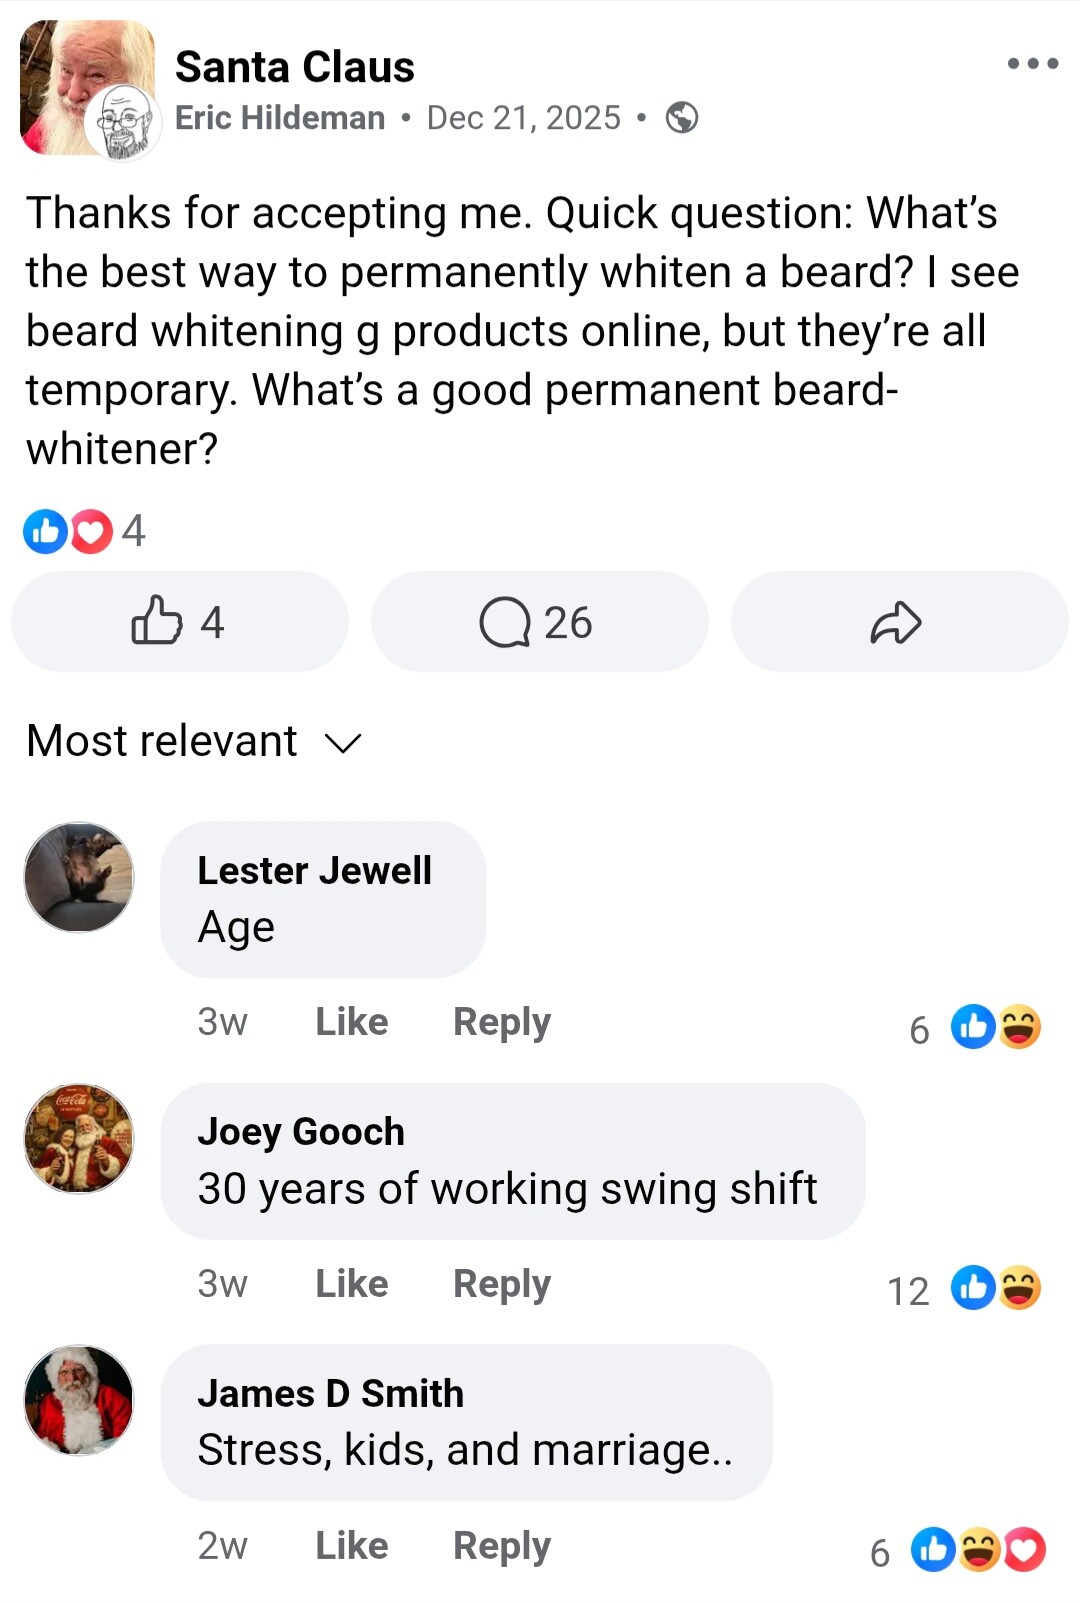Open Eric Hildeman's profile link

coord(280,118)
